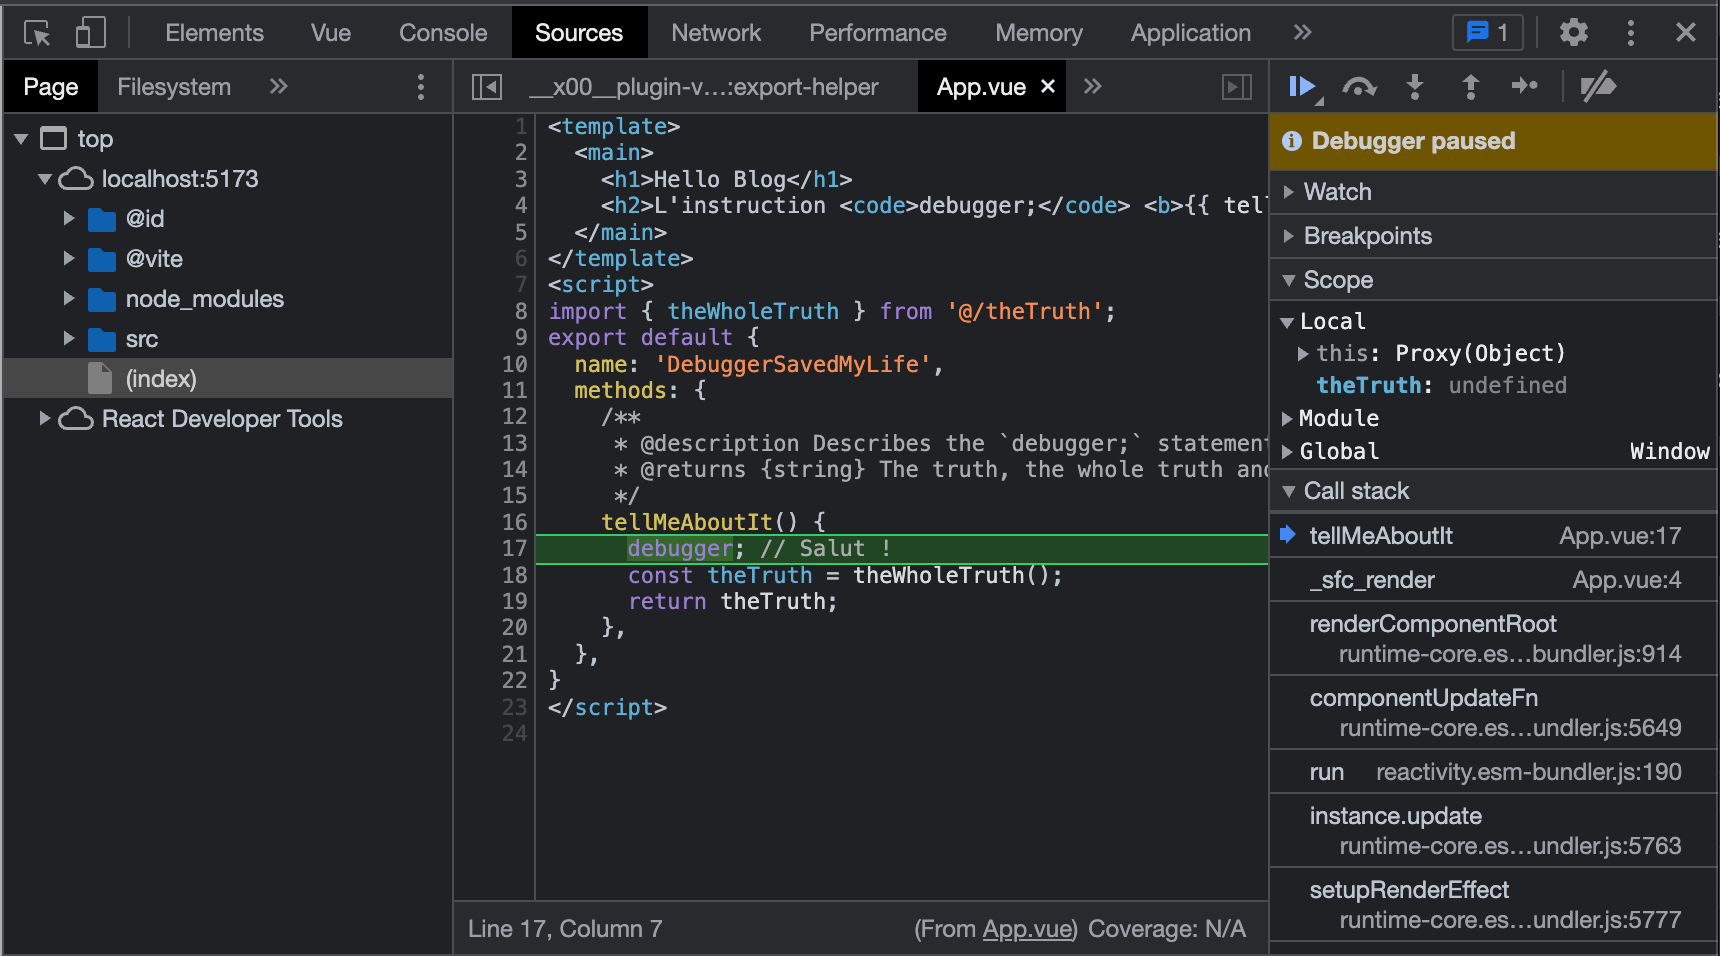Open the Filesystem tab in the navigator

coord(173,86)
